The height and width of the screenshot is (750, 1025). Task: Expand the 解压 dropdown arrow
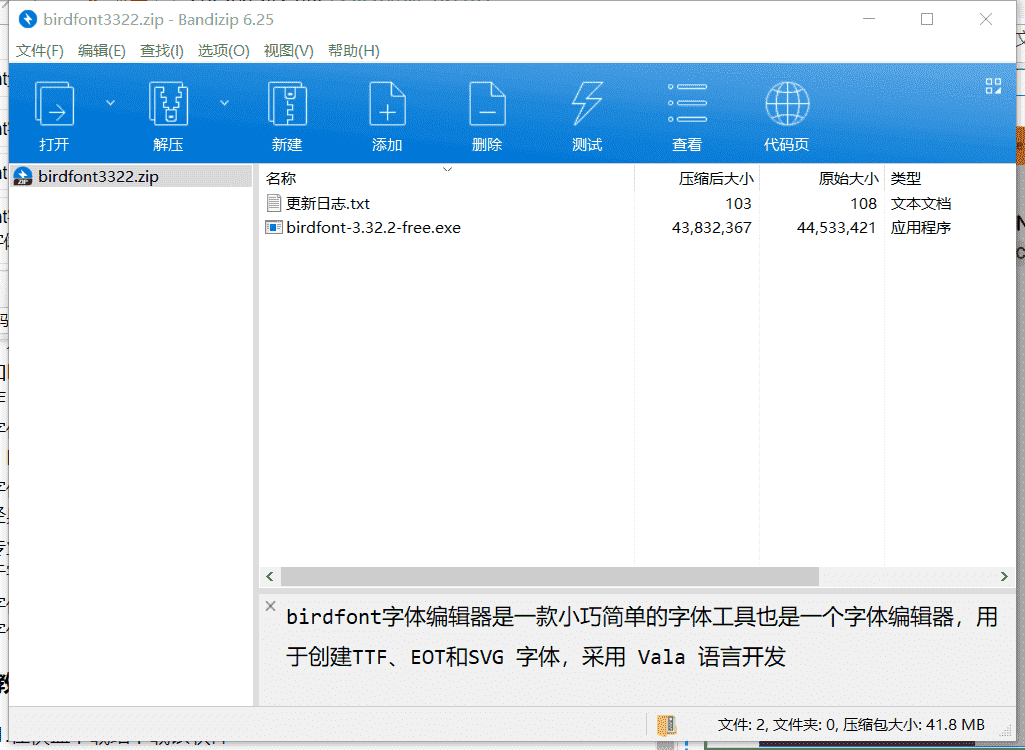pos(224,103)
